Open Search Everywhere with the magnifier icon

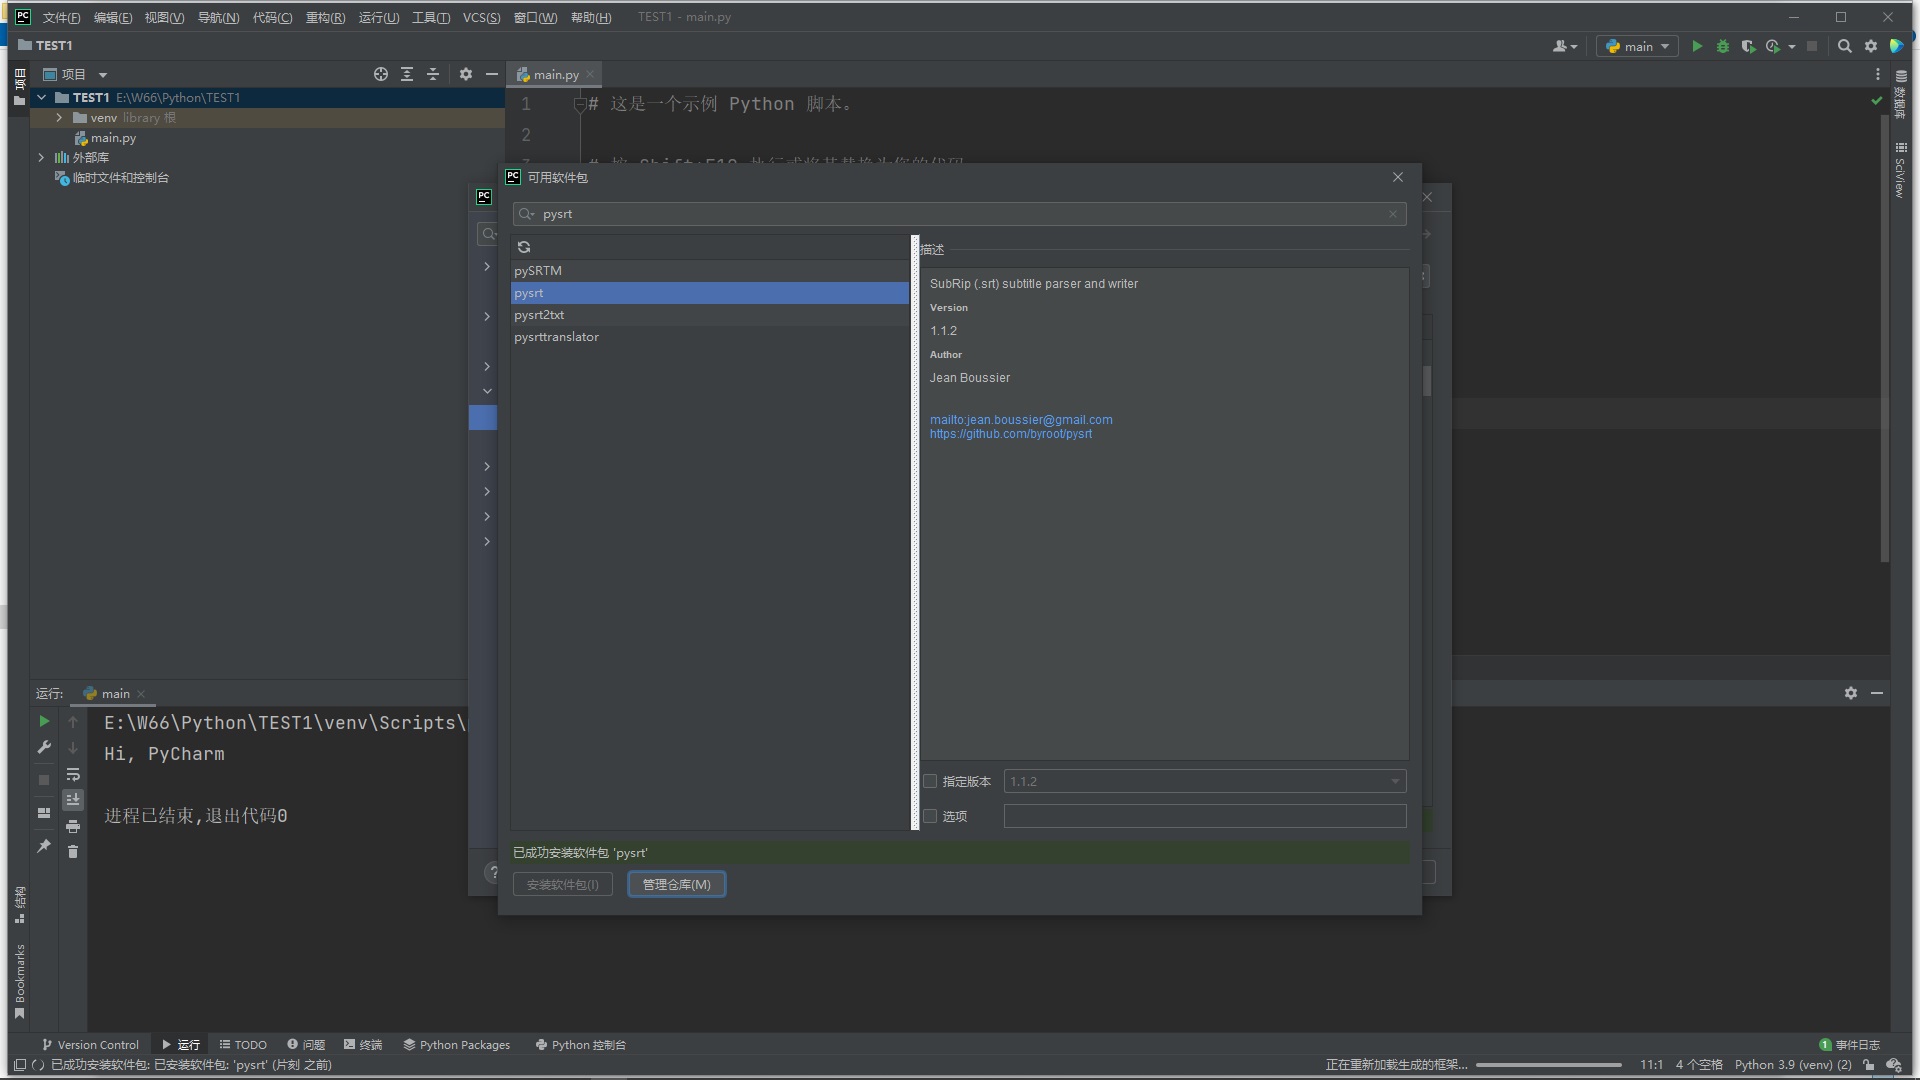coord(1845,46)
